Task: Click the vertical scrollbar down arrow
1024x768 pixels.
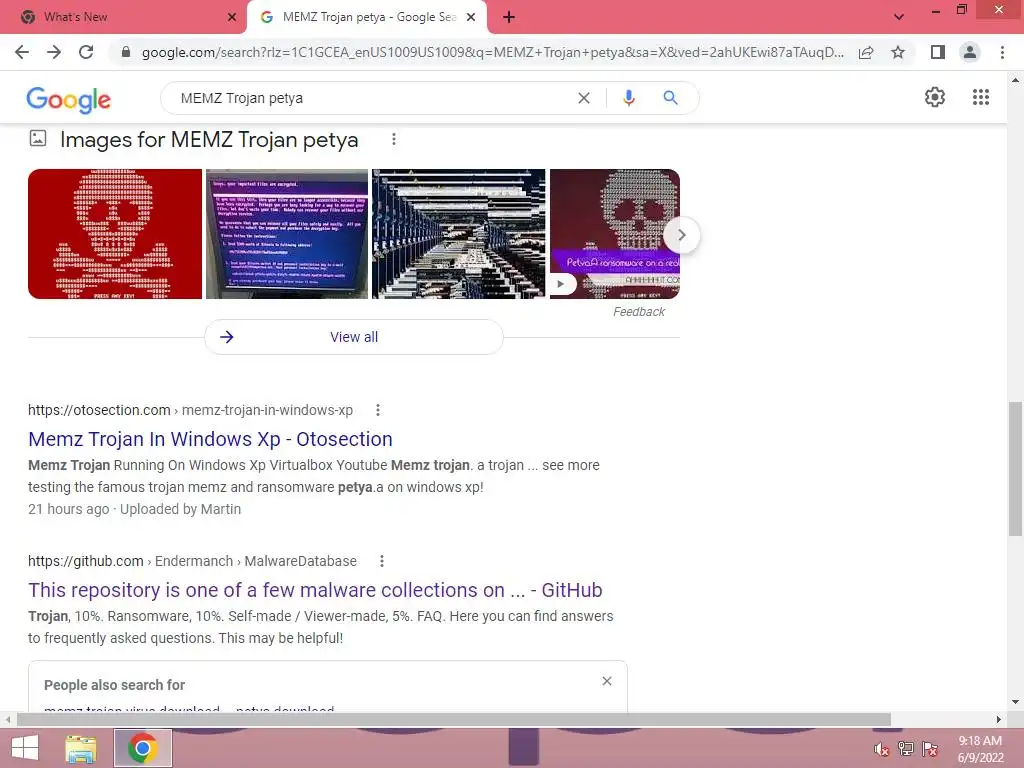Action: pos(1015,702)
